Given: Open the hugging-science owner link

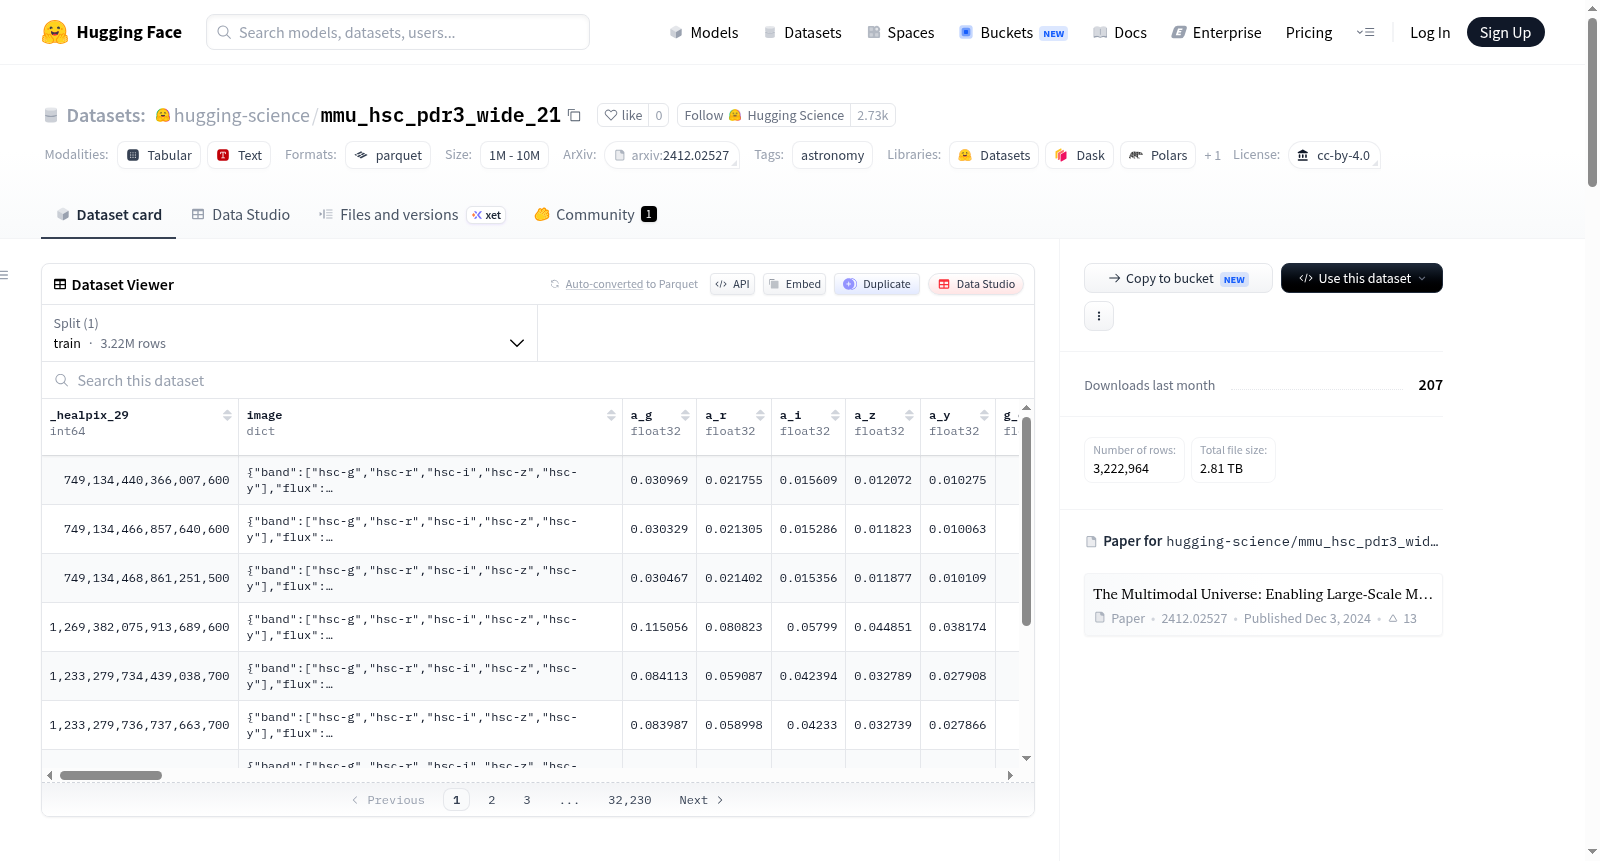Looking at the screenshot, I should tap(241, 115).
